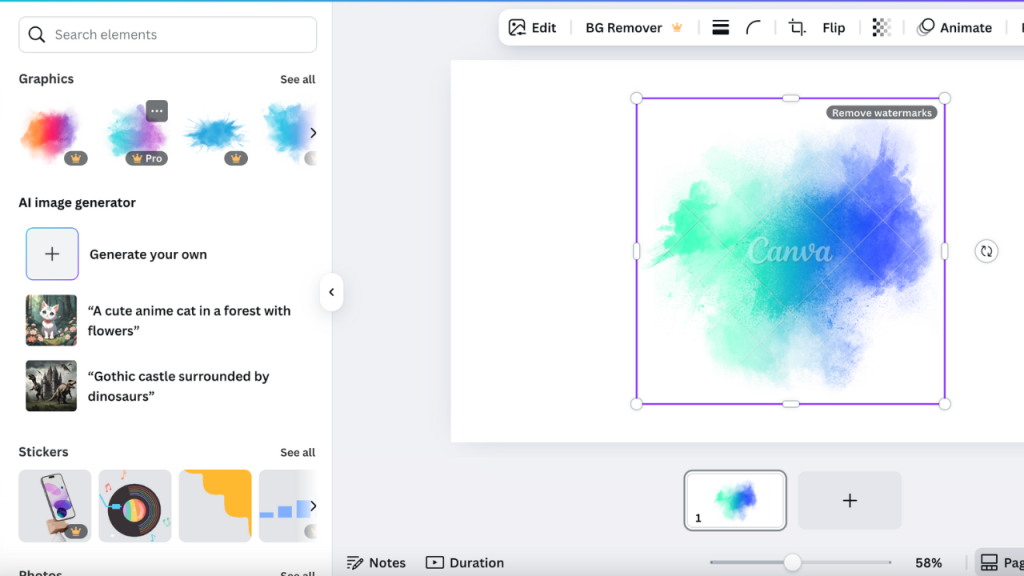Image resolution: width=1024 pixels, height=576 pixels.
Task: Click the Pages grid view button
Action: click(1000, 562)
